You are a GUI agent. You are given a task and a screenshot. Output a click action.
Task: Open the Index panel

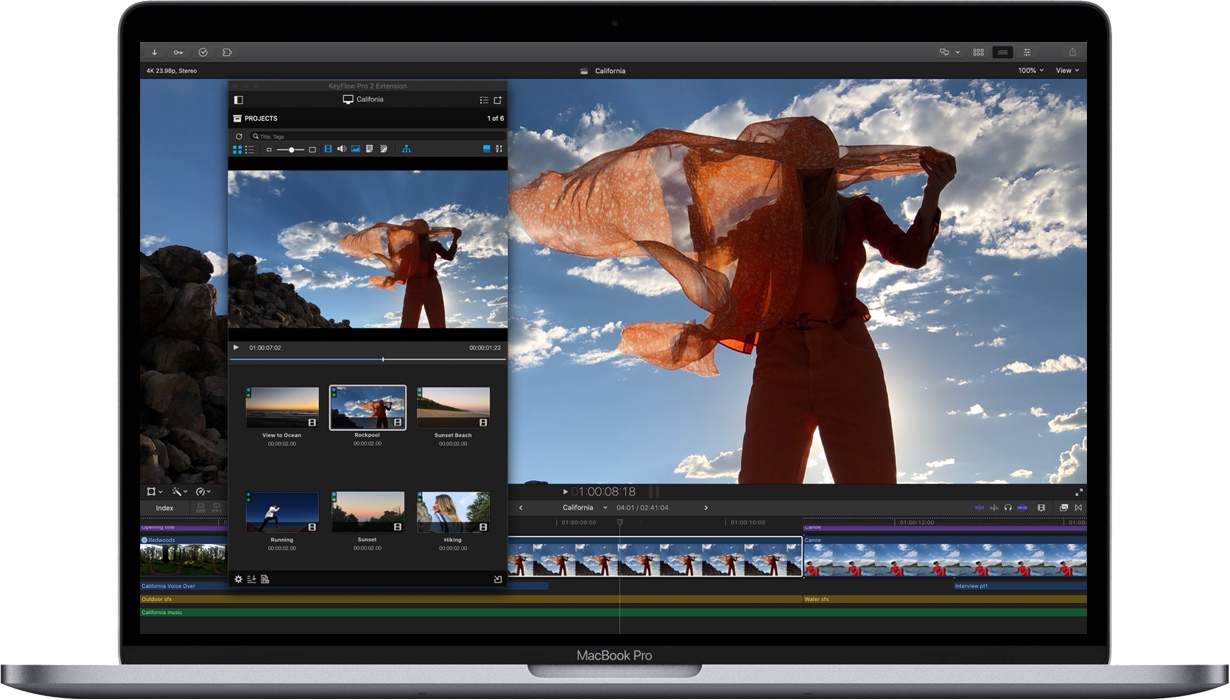(x=164, y=508)
